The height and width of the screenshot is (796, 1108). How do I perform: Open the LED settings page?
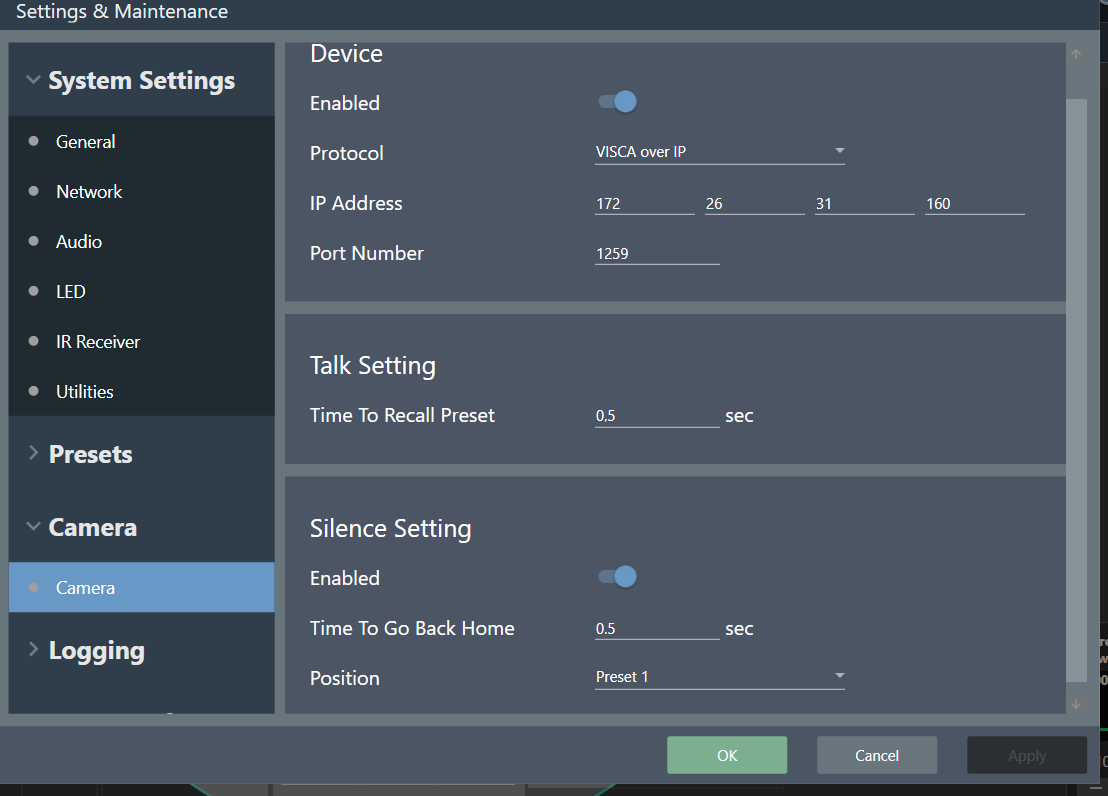pyautogui.click(x=141, y=291)
